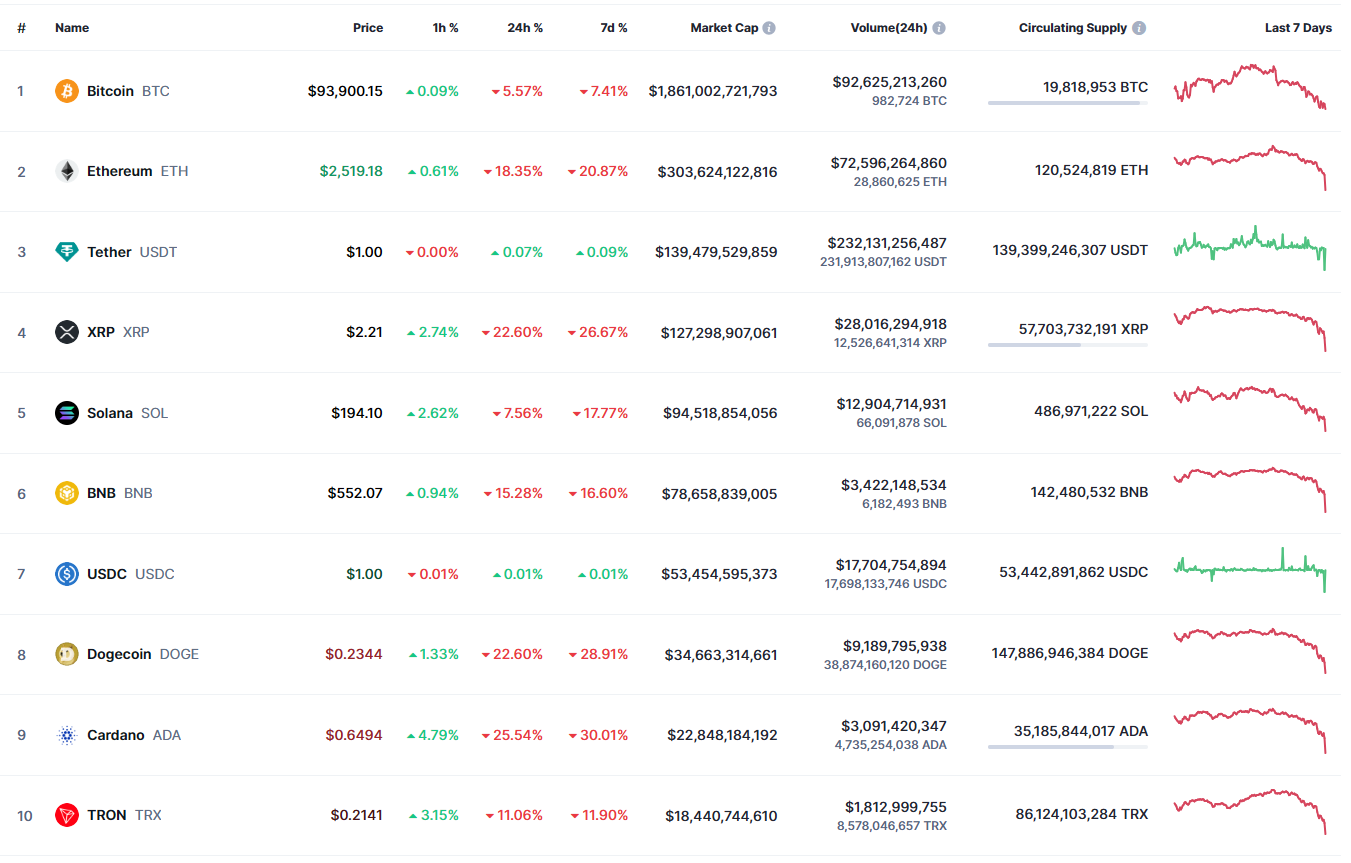Click the Ethereum coin logo
1351x863 pixels.
point(67,171)
